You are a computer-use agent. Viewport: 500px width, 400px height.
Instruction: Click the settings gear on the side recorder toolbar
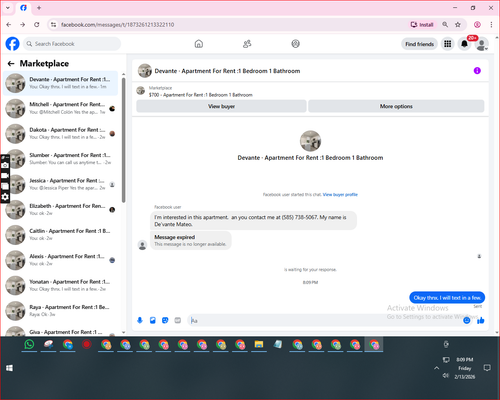(5, 197)
